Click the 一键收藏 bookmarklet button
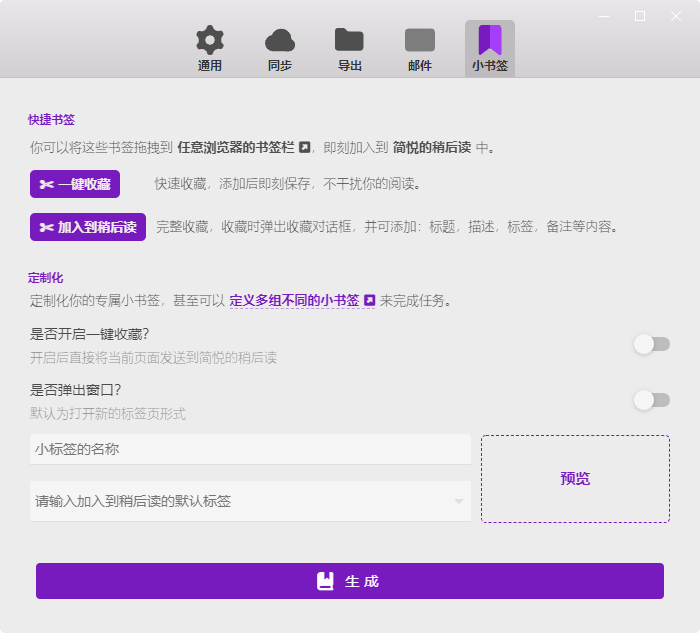Image resolution: width=700 pixels, height=633 pixels. click(75, 184)
